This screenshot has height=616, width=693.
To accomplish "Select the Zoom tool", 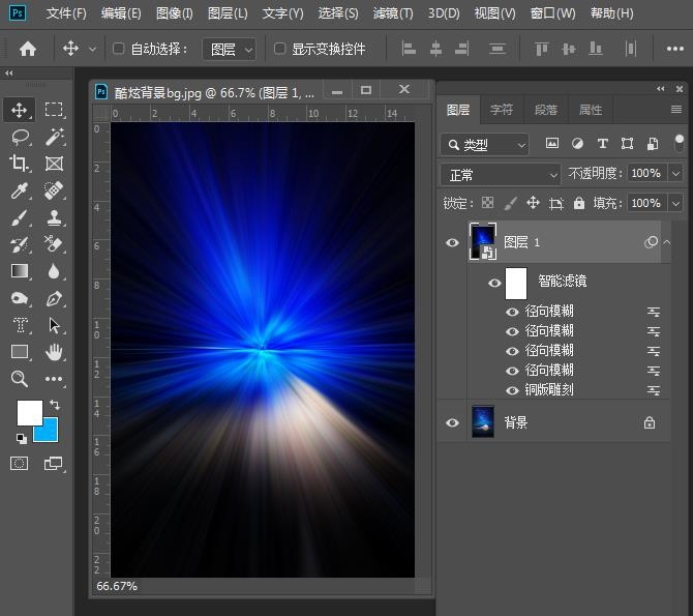I will tap(19, 379).
